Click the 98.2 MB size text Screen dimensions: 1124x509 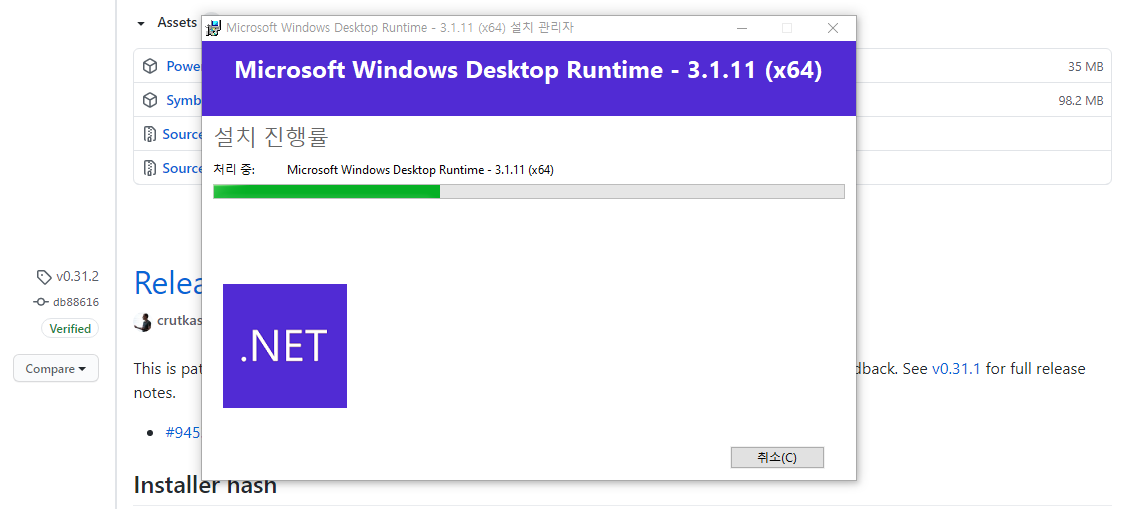point(1080,100)
